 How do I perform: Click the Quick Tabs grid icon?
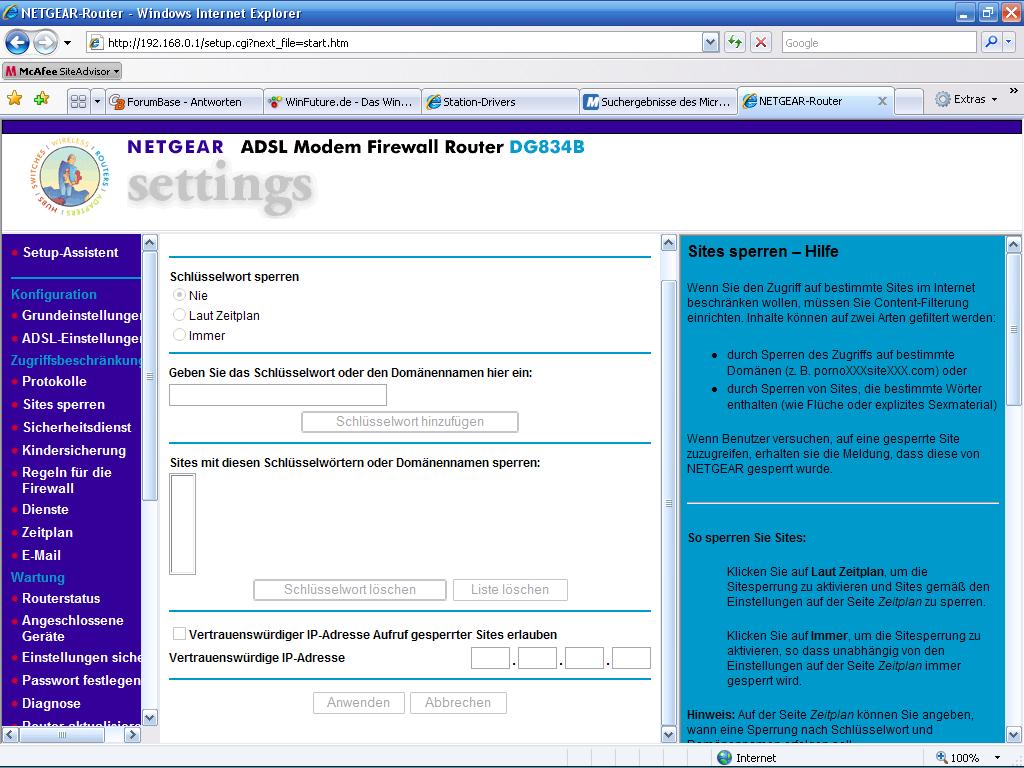coord(78,101)
